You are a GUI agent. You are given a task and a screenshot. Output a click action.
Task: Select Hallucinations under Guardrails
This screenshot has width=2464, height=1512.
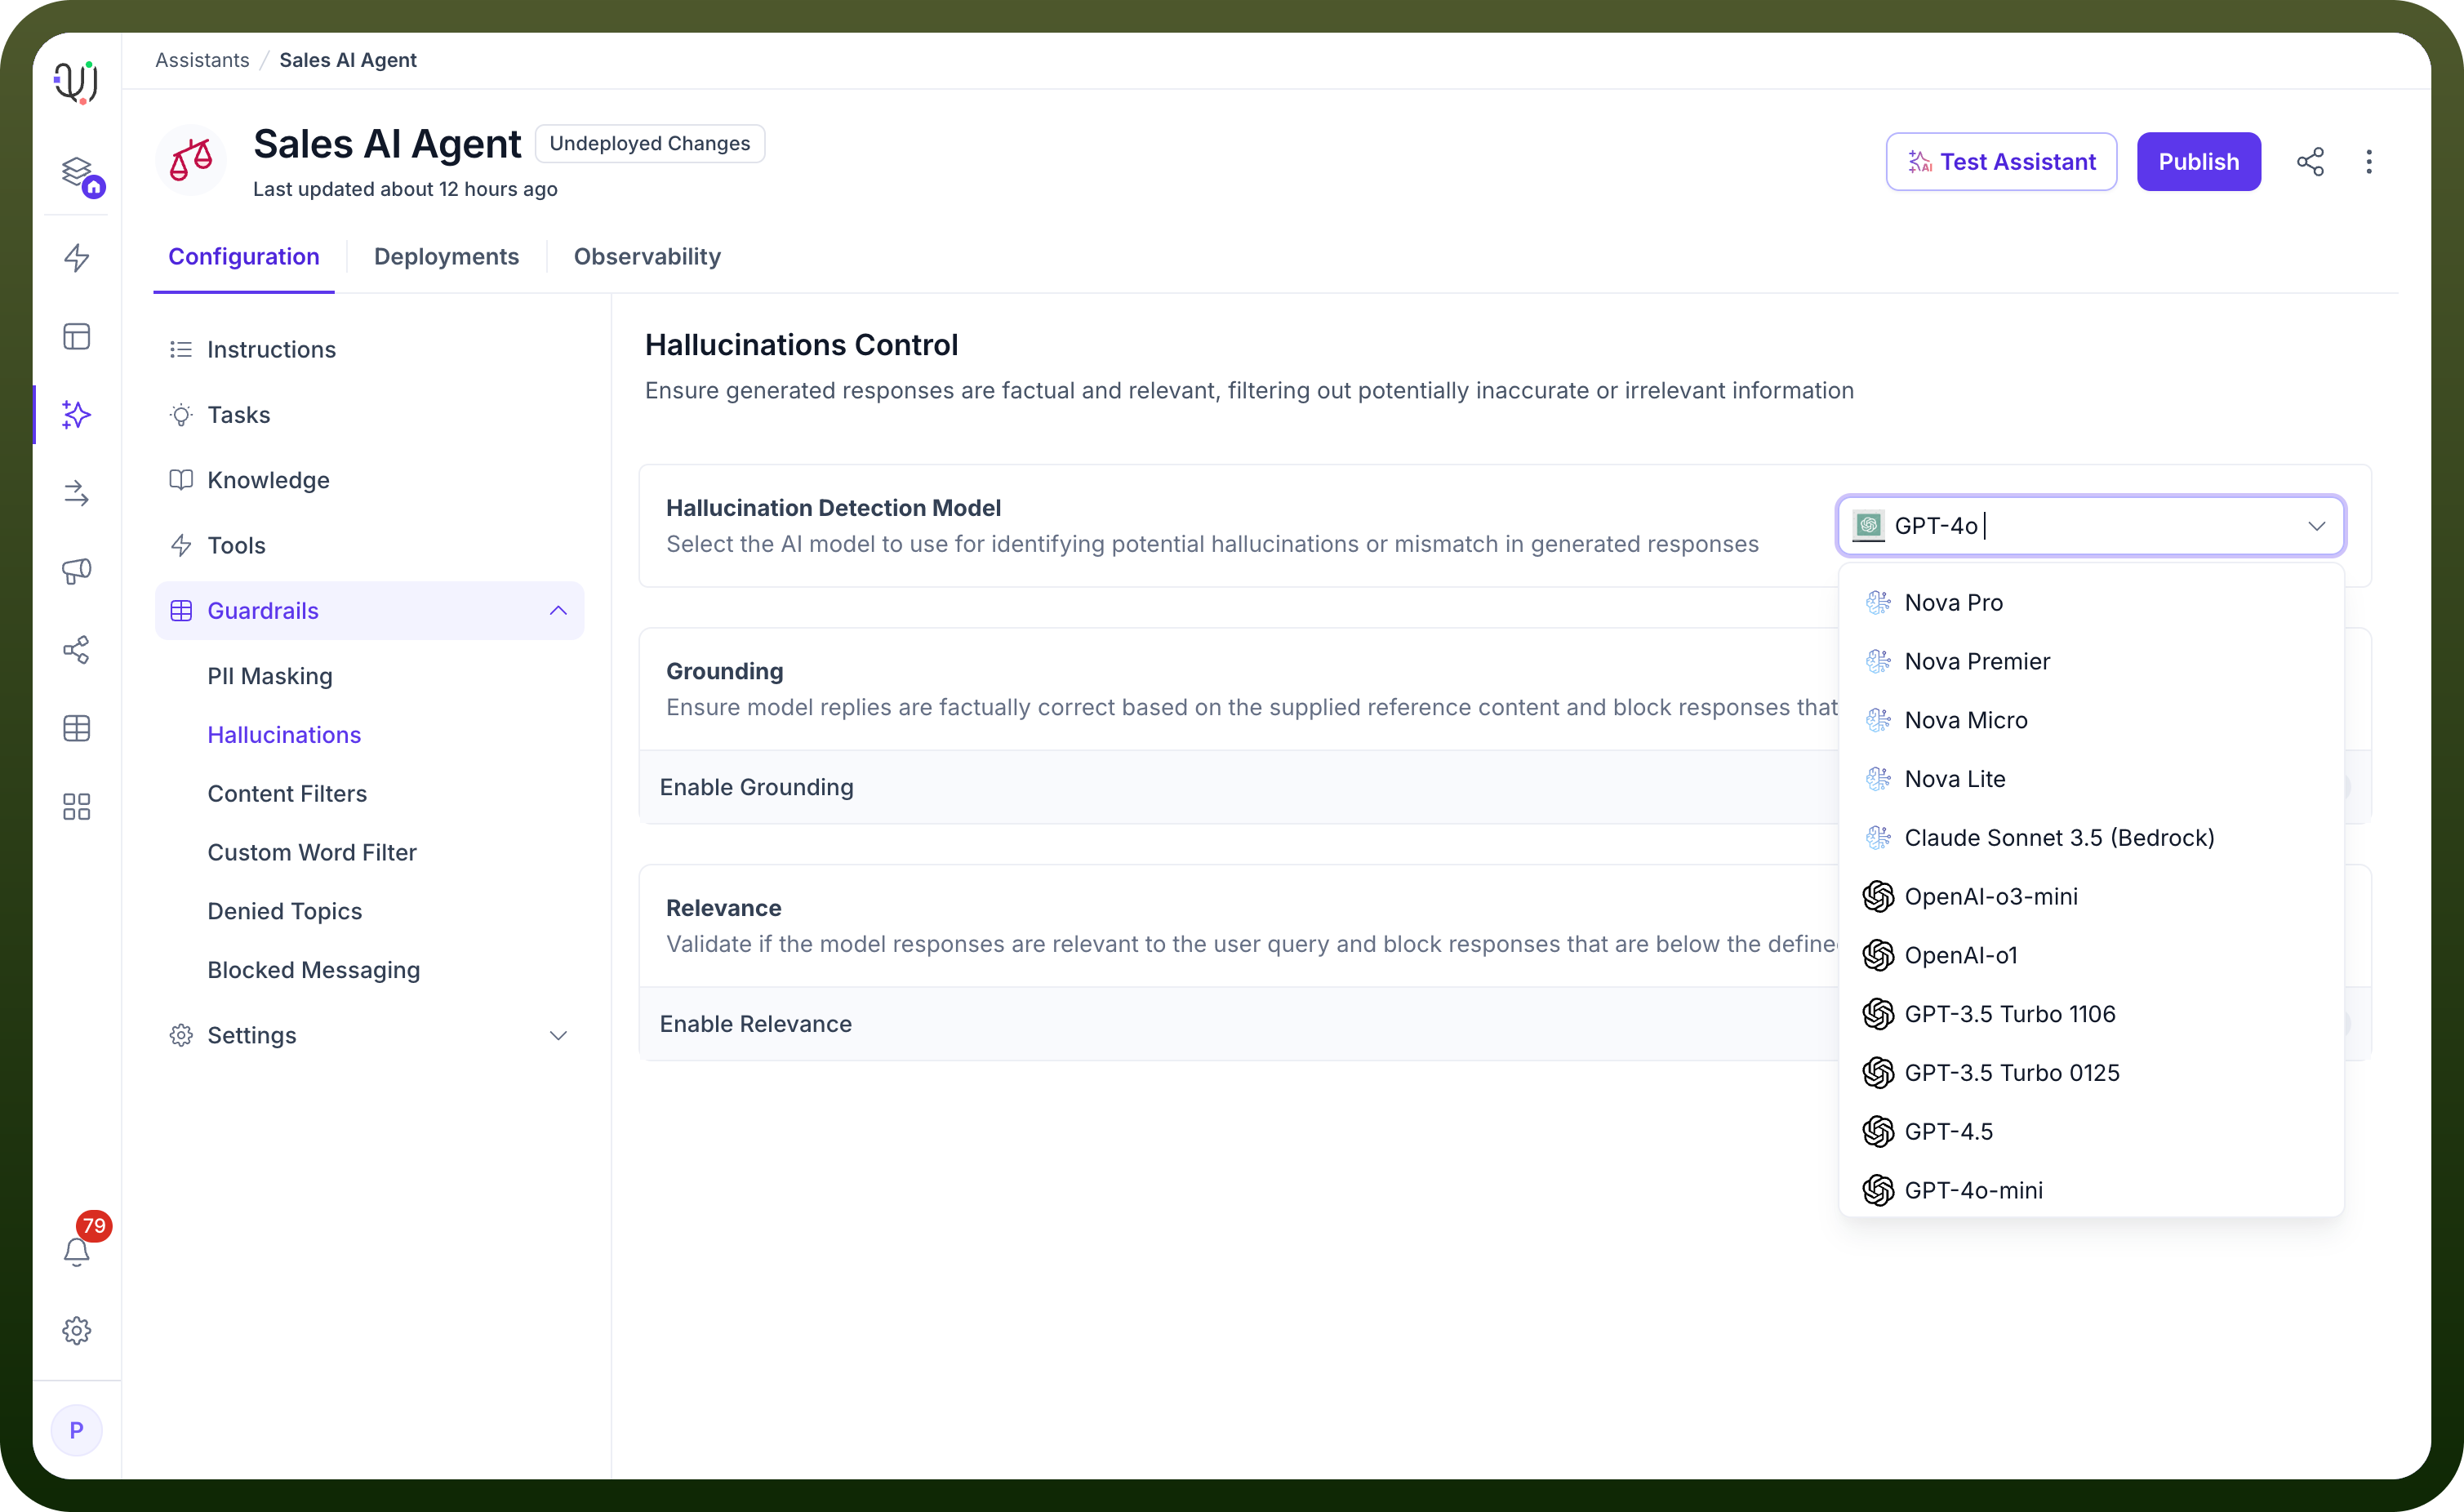pyautogui.click(x=284, y=735)
